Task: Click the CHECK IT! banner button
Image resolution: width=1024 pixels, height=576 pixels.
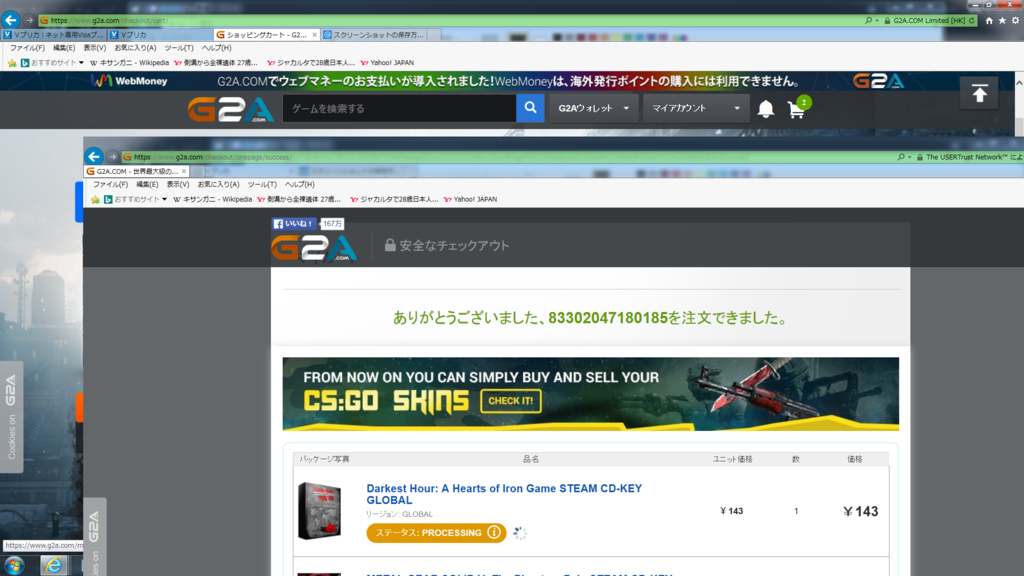Action: [x=511, y=400]
